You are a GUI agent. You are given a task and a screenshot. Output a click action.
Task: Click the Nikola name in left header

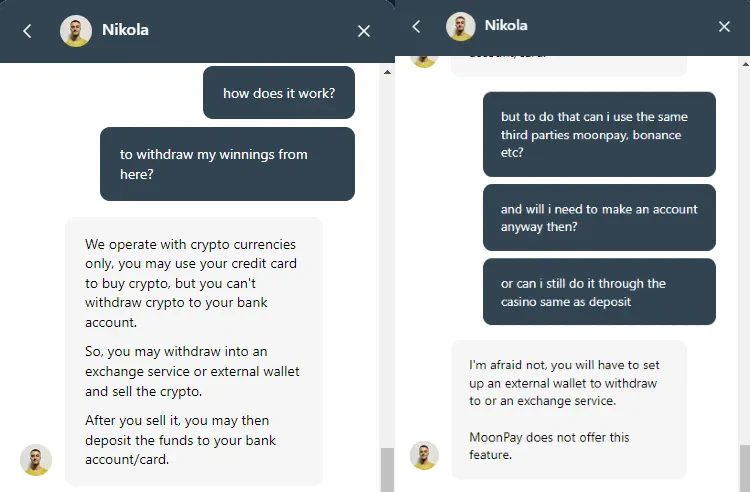tap(125, 30)
